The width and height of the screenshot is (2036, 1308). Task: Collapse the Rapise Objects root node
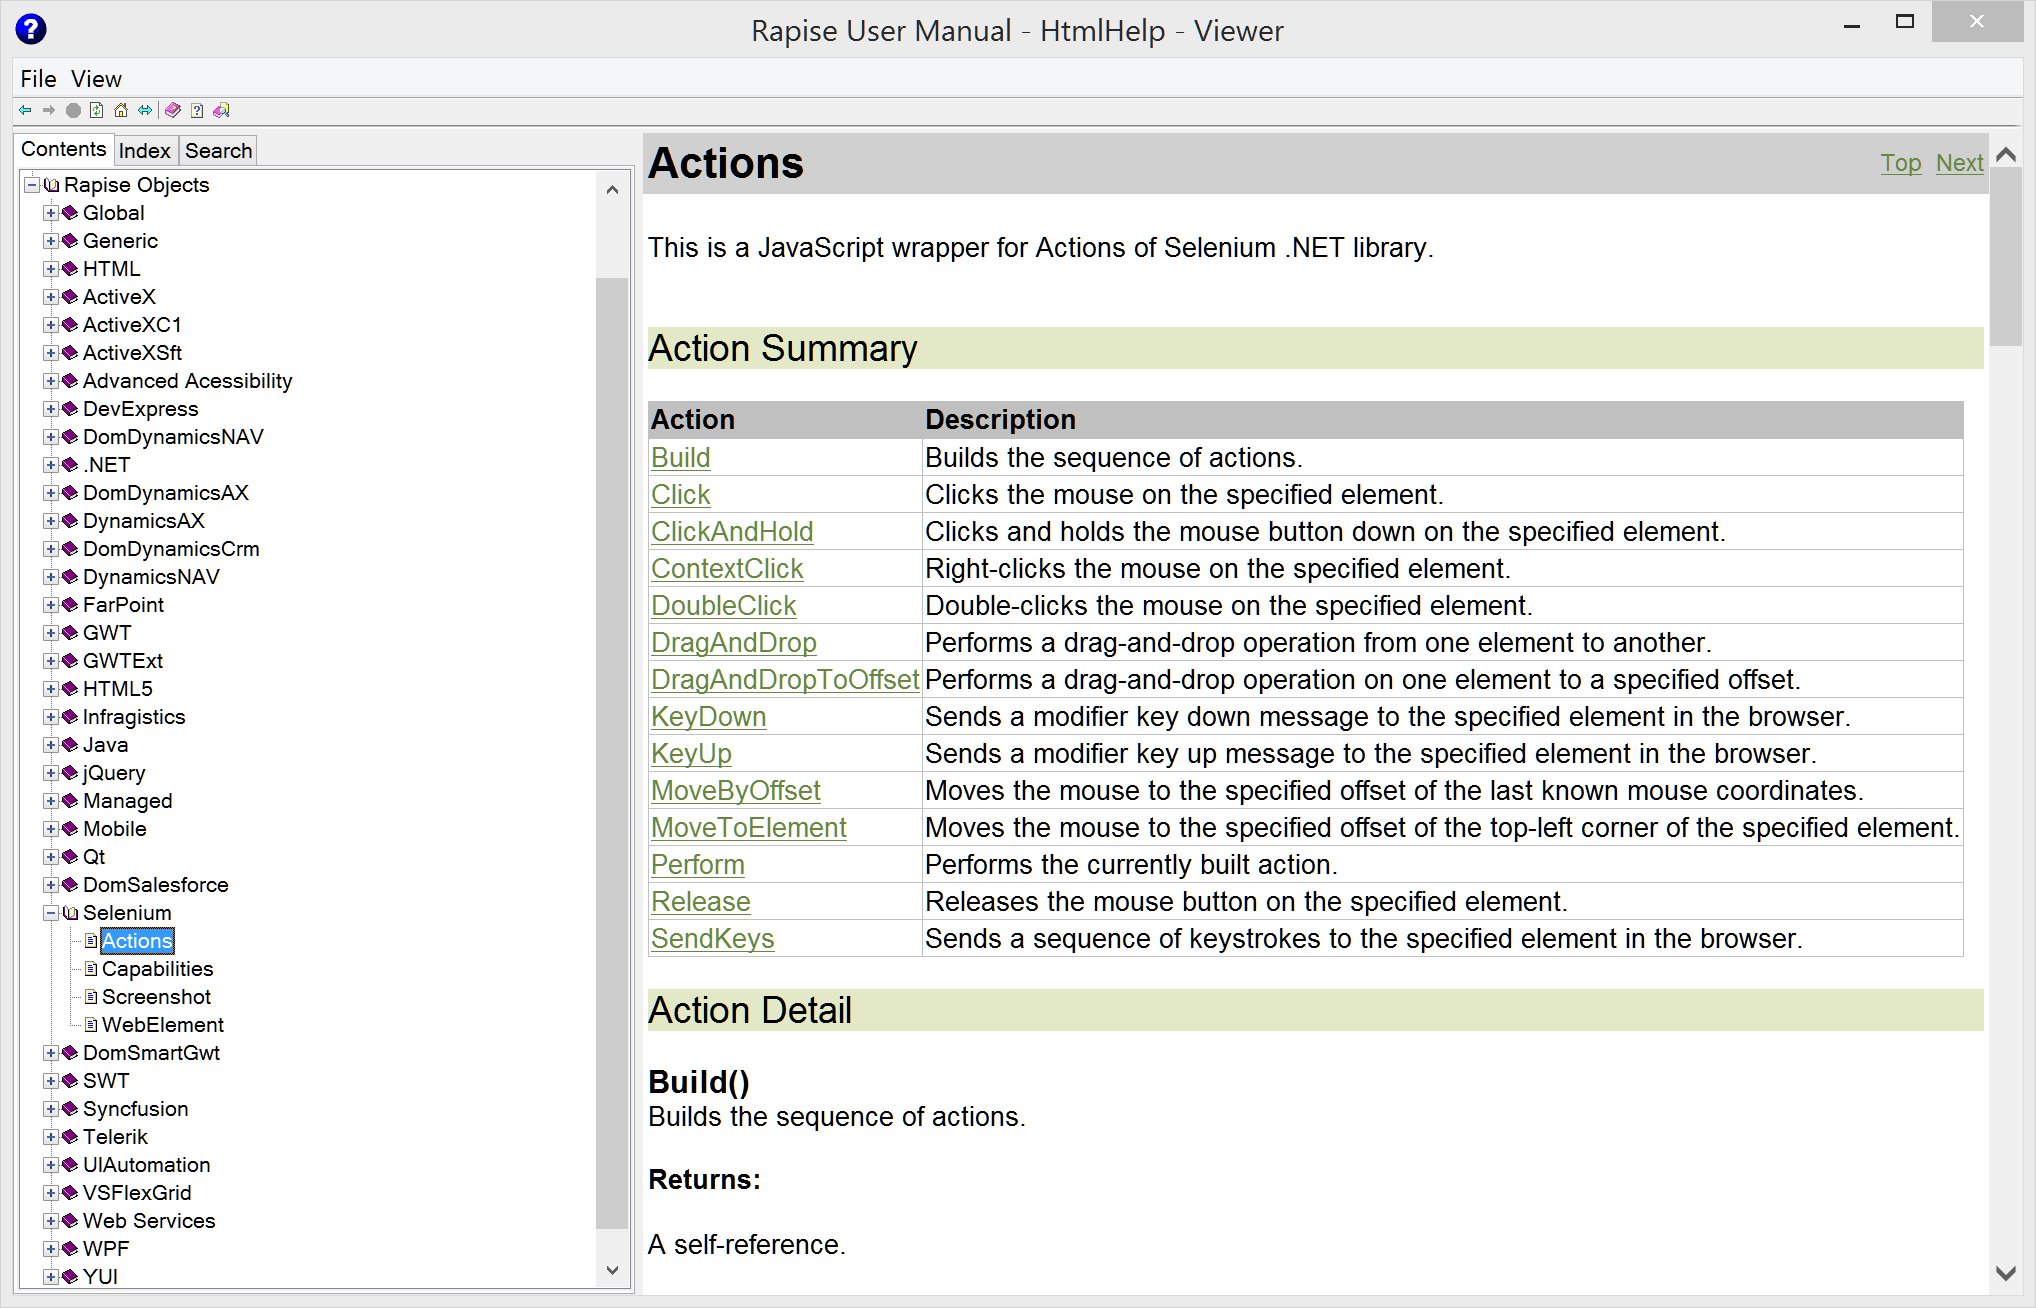[x=32, y=185]
